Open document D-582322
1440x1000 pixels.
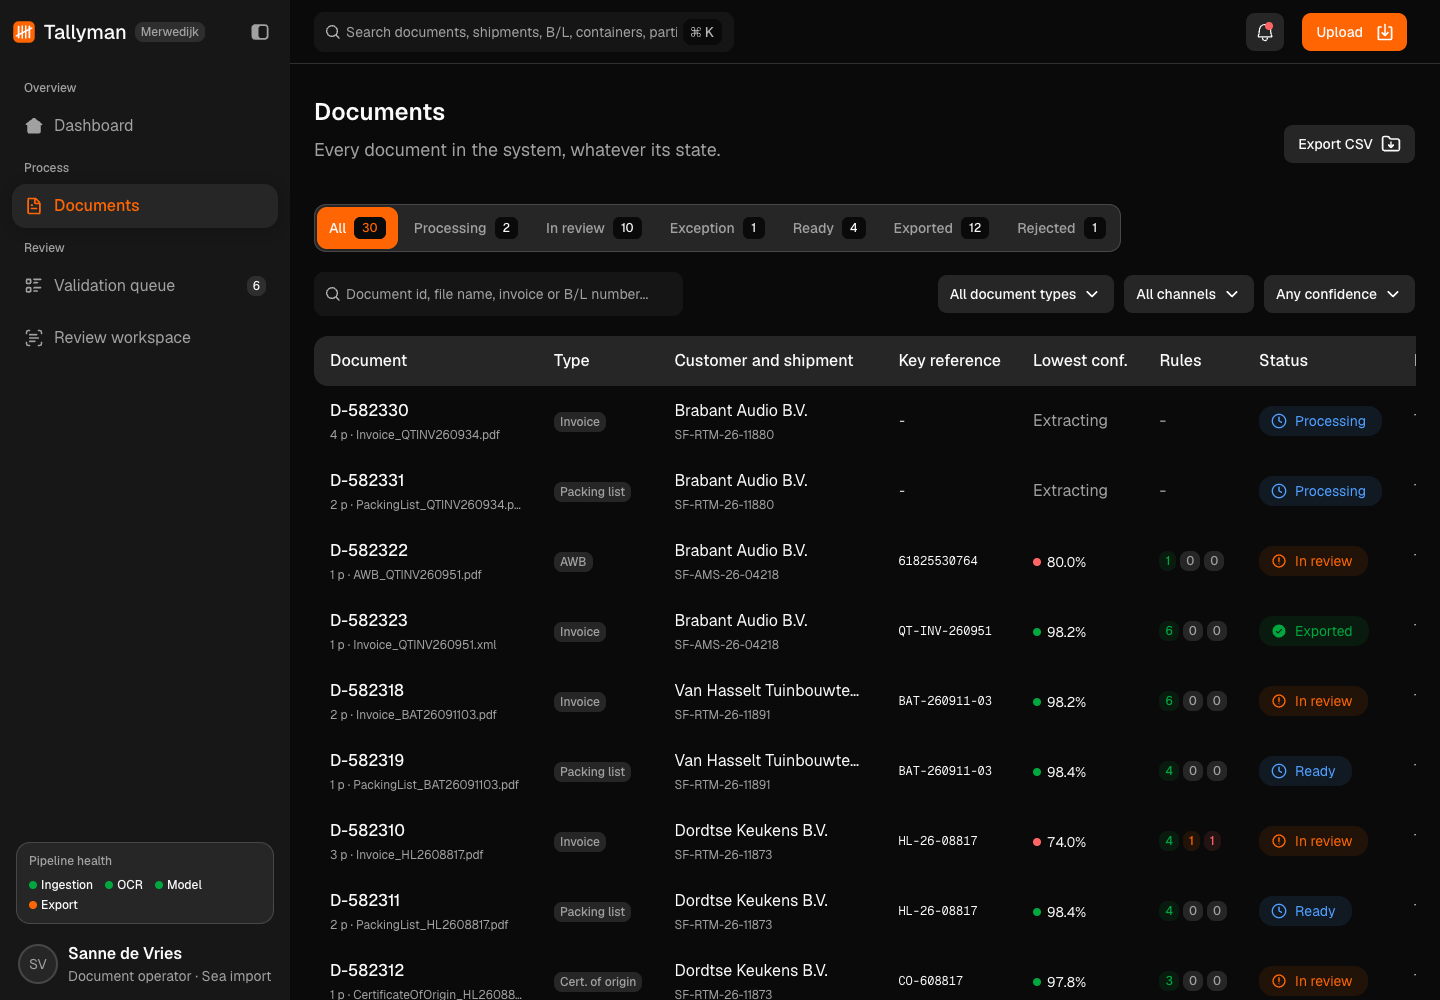click(369, 551)
